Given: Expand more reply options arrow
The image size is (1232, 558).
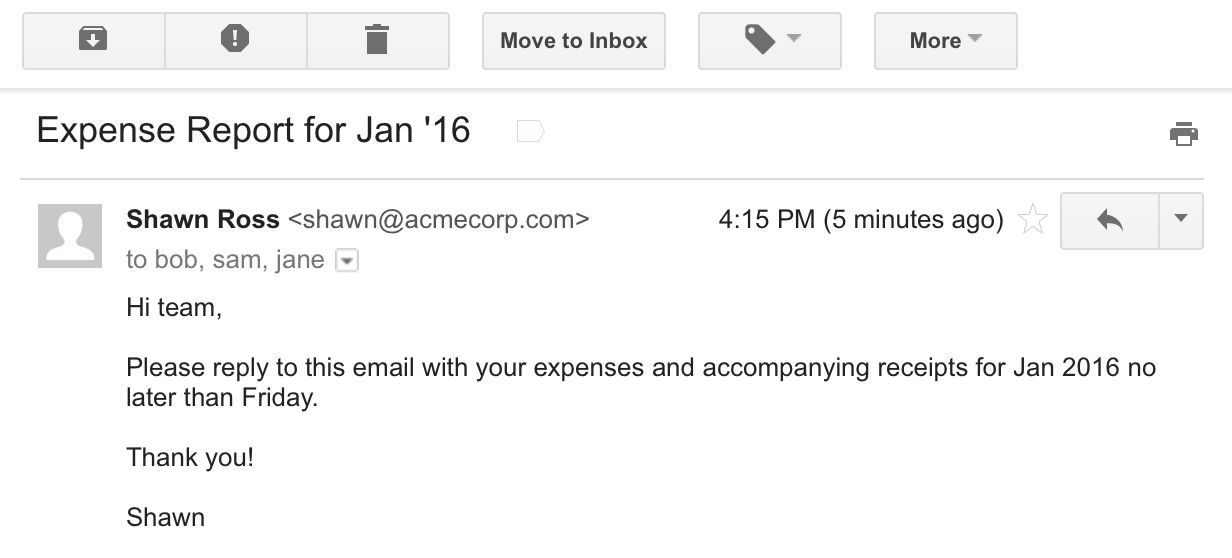Looking at the screenshot, I should coord(1181,220).
